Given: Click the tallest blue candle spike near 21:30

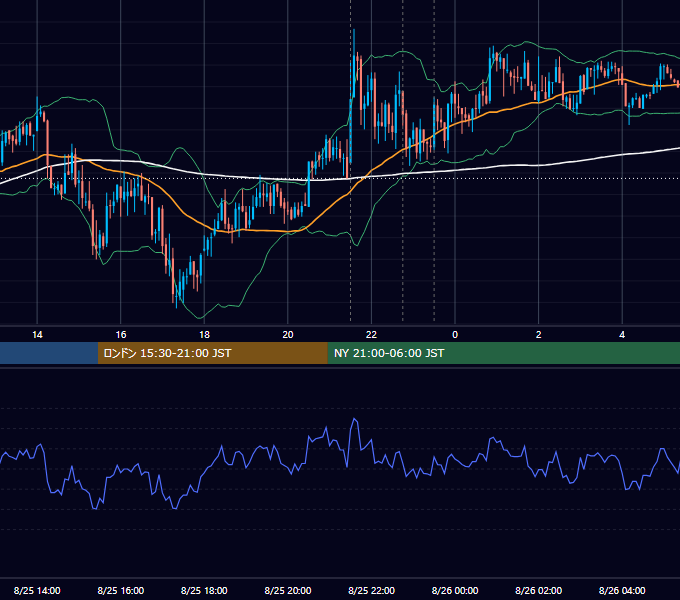Looking at the screenshot, I should (354, 64).
